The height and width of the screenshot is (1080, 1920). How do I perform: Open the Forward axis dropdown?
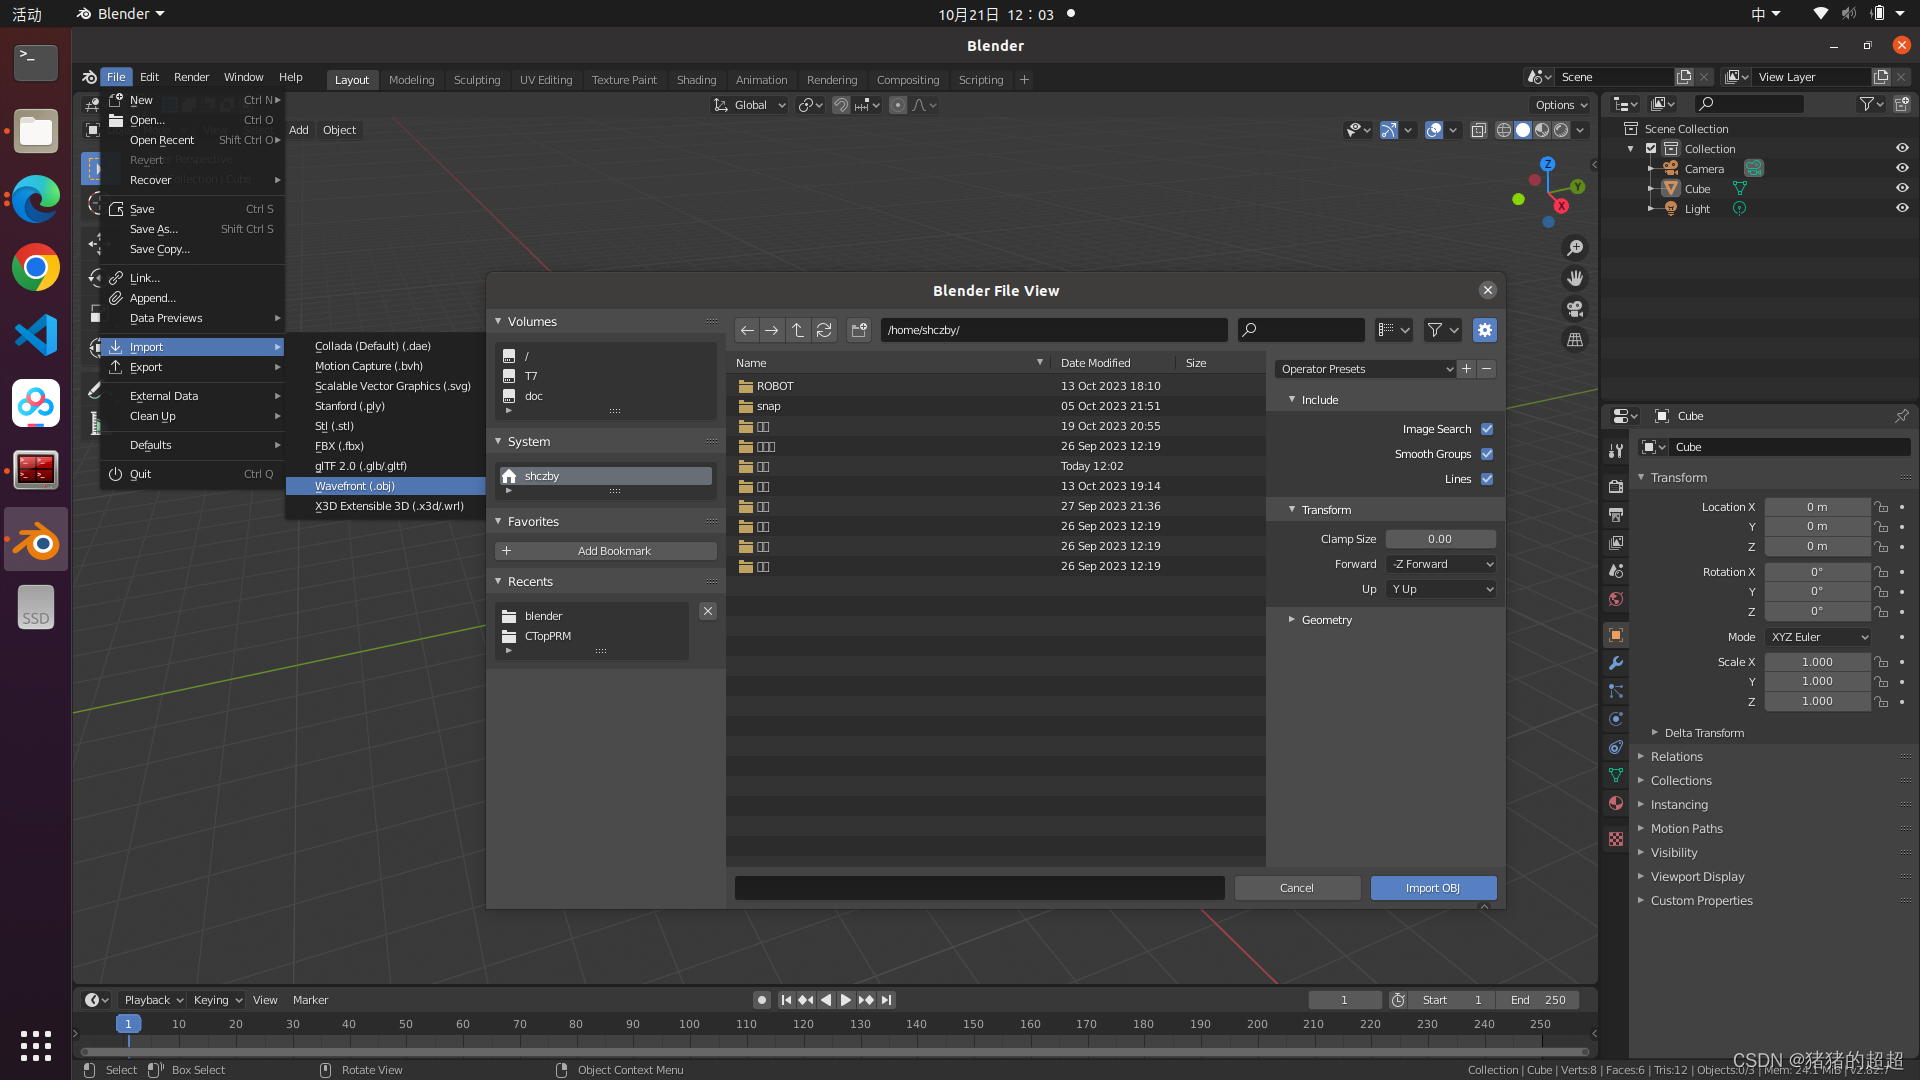1441,564
